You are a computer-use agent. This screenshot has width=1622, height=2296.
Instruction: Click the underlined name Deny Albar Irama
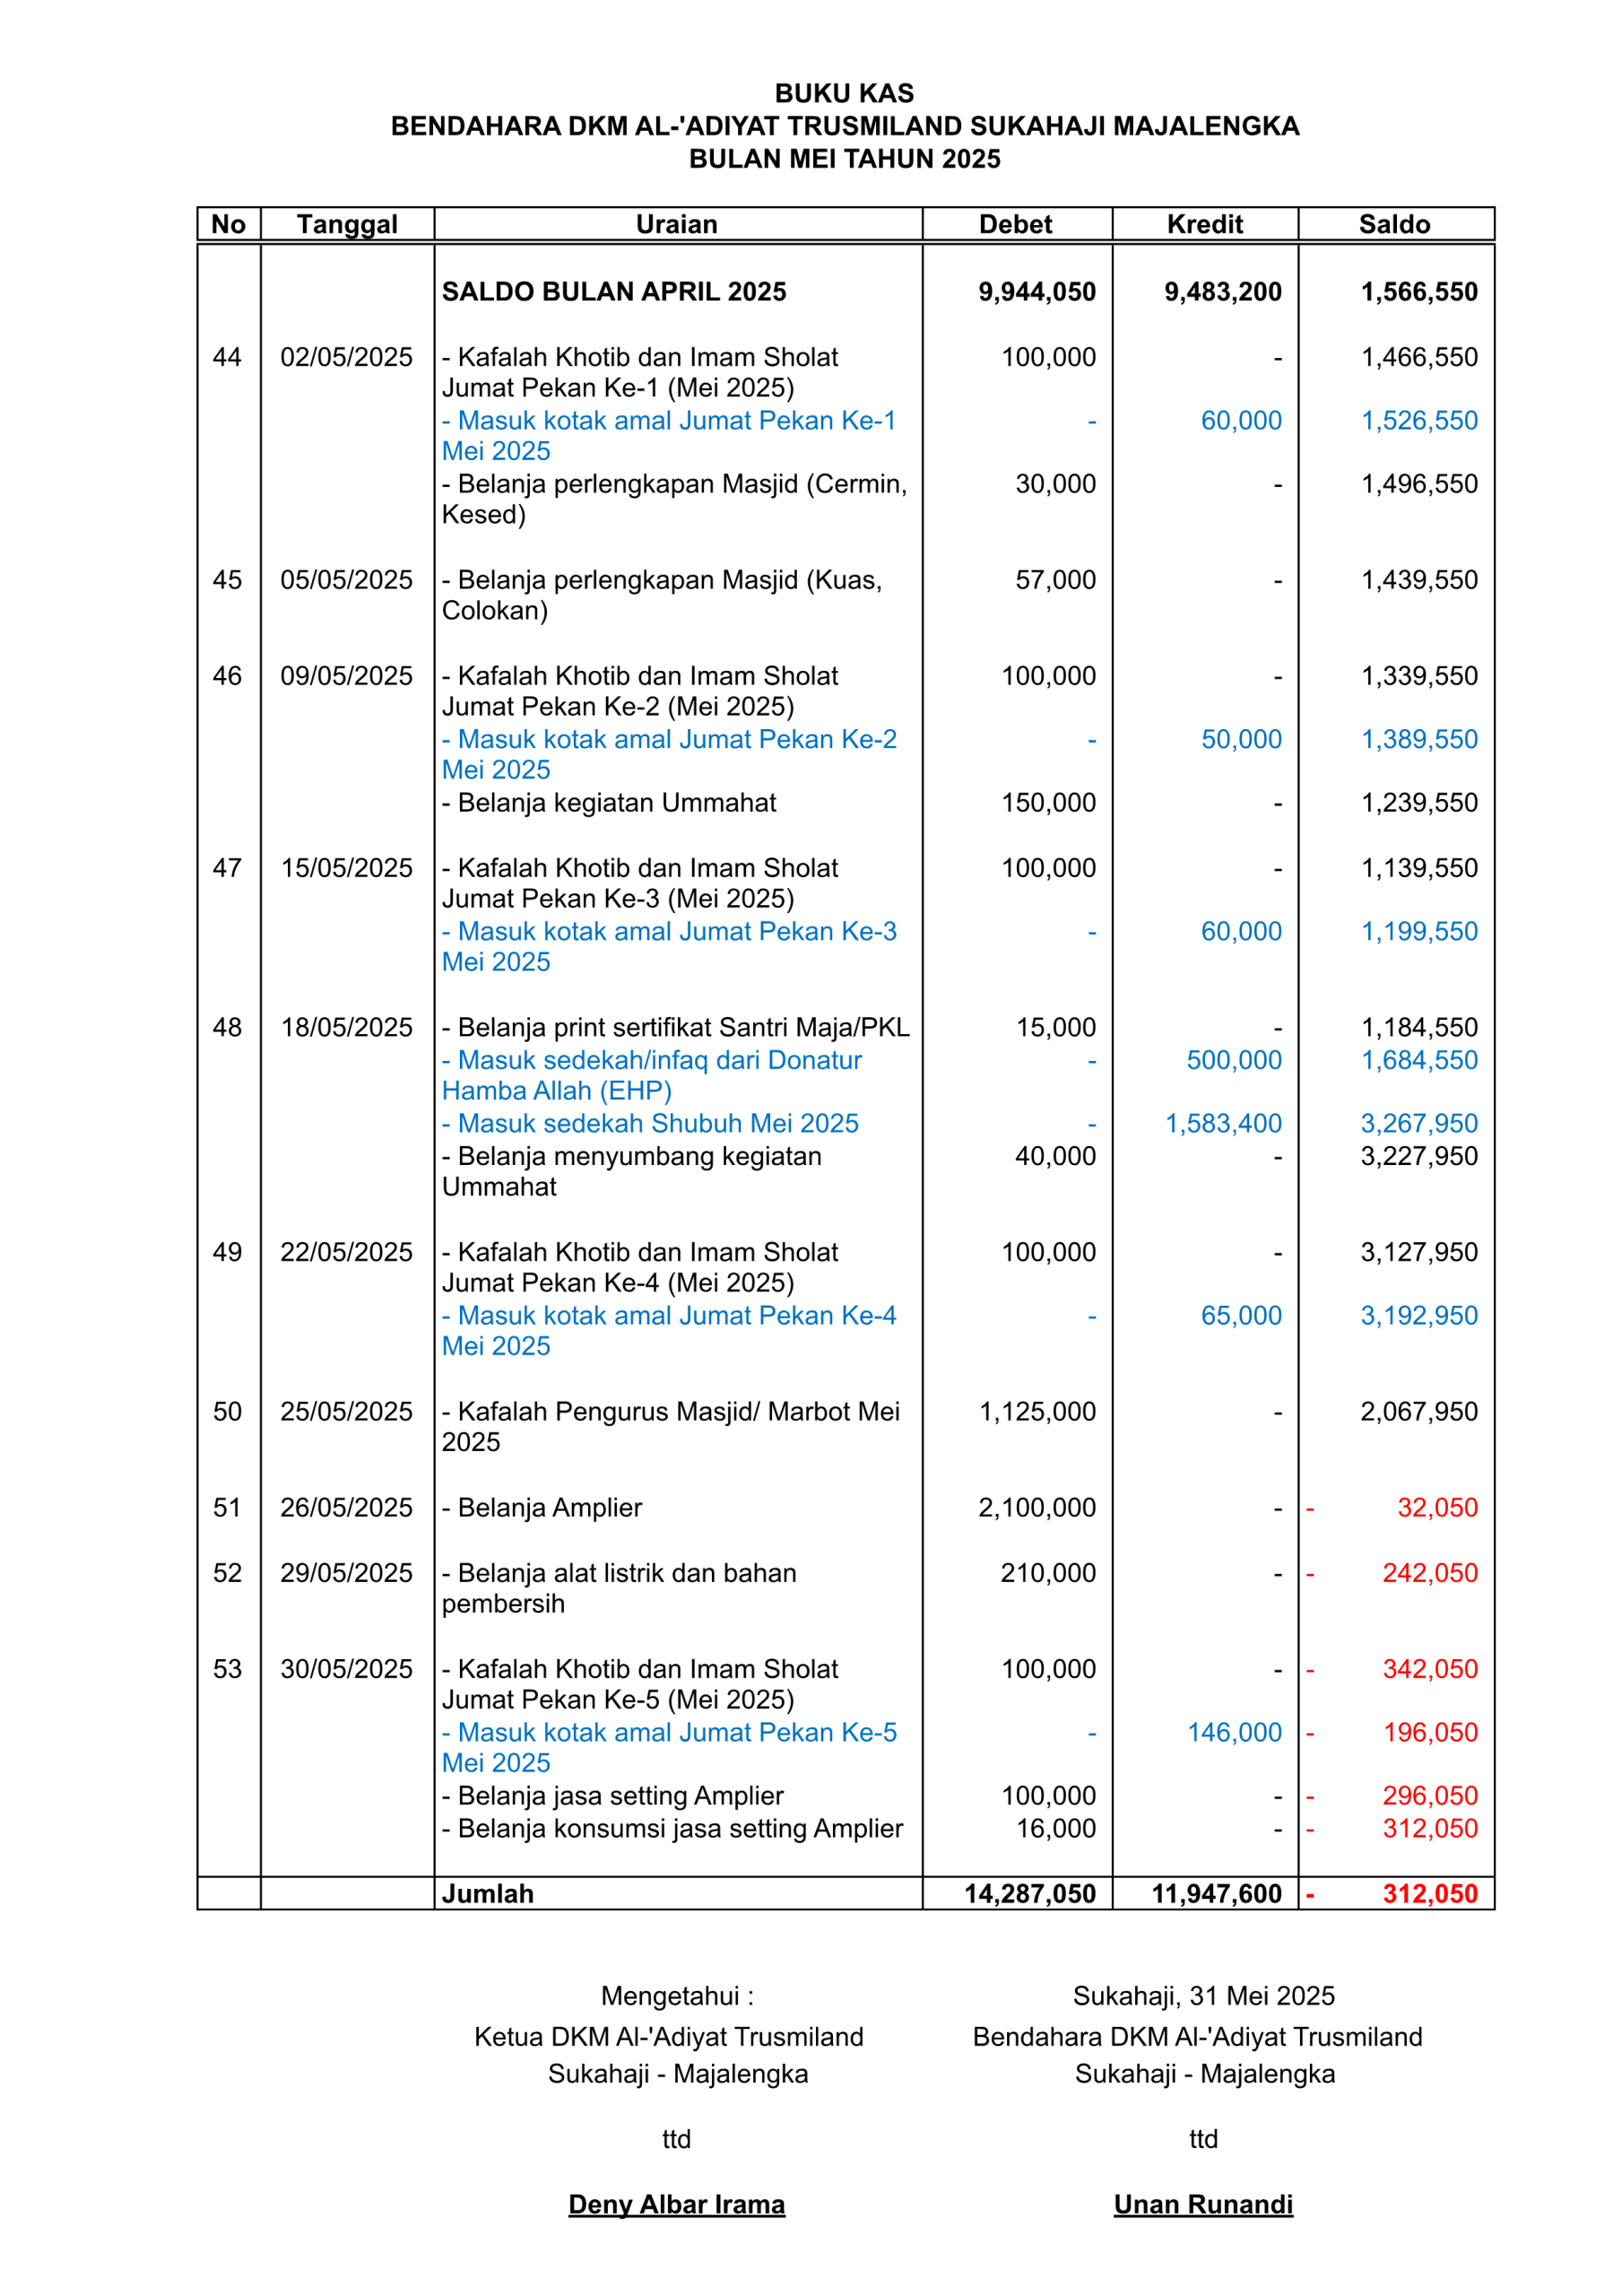(x=676, y=2204)
